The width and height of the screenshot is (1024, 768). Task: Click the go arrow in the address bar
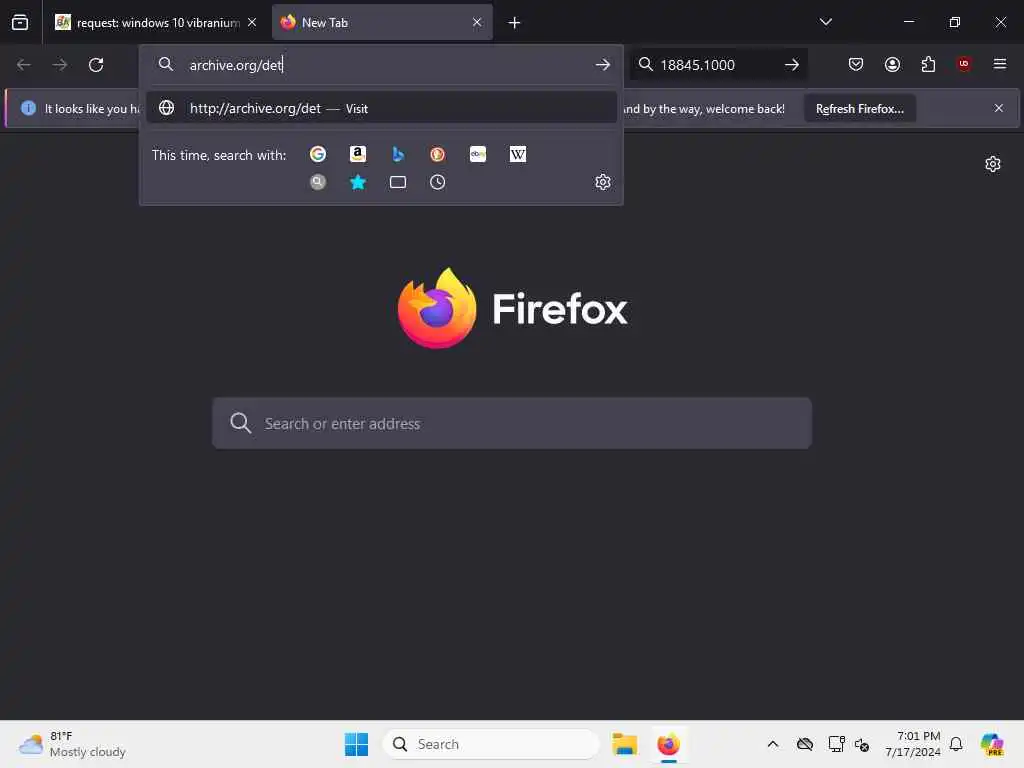pyautogui.click(x=603, y=65)
